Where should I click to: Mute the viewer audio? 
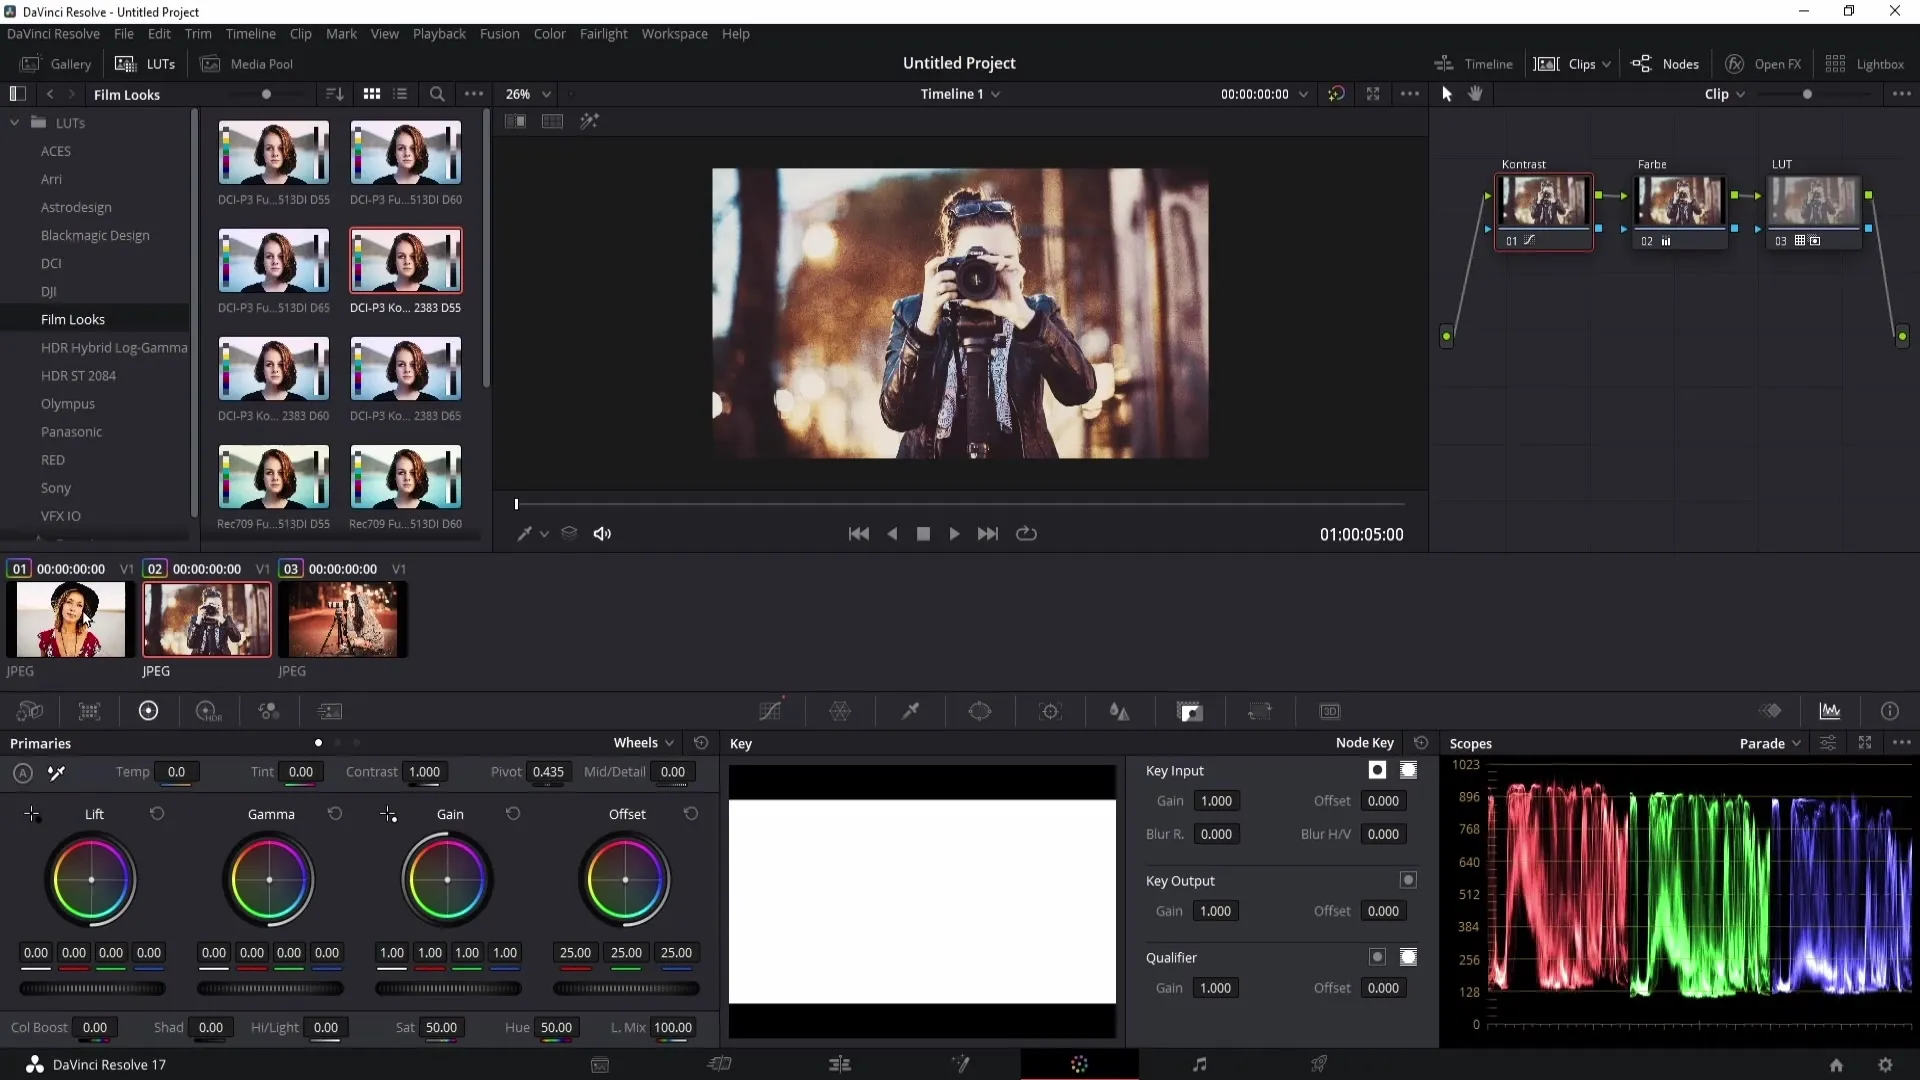tap(602, 534)
